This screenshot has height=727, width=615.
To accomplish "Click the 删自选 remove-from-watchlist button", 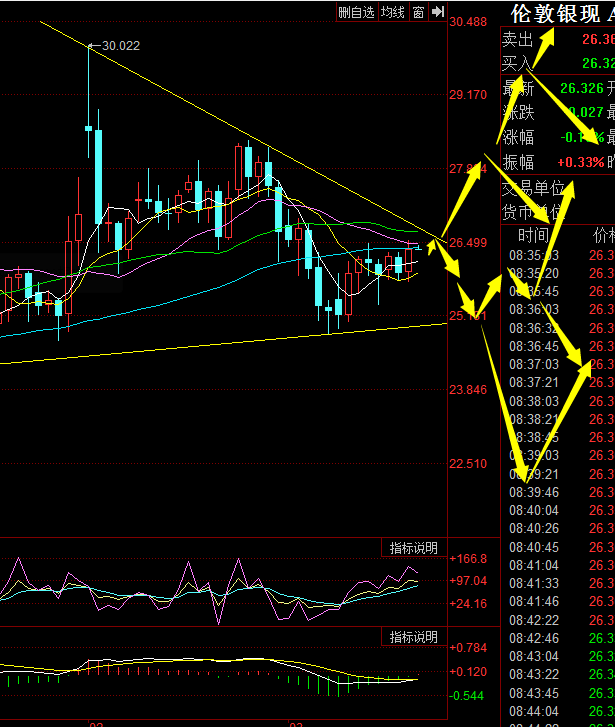I will (x=356, y=12).
